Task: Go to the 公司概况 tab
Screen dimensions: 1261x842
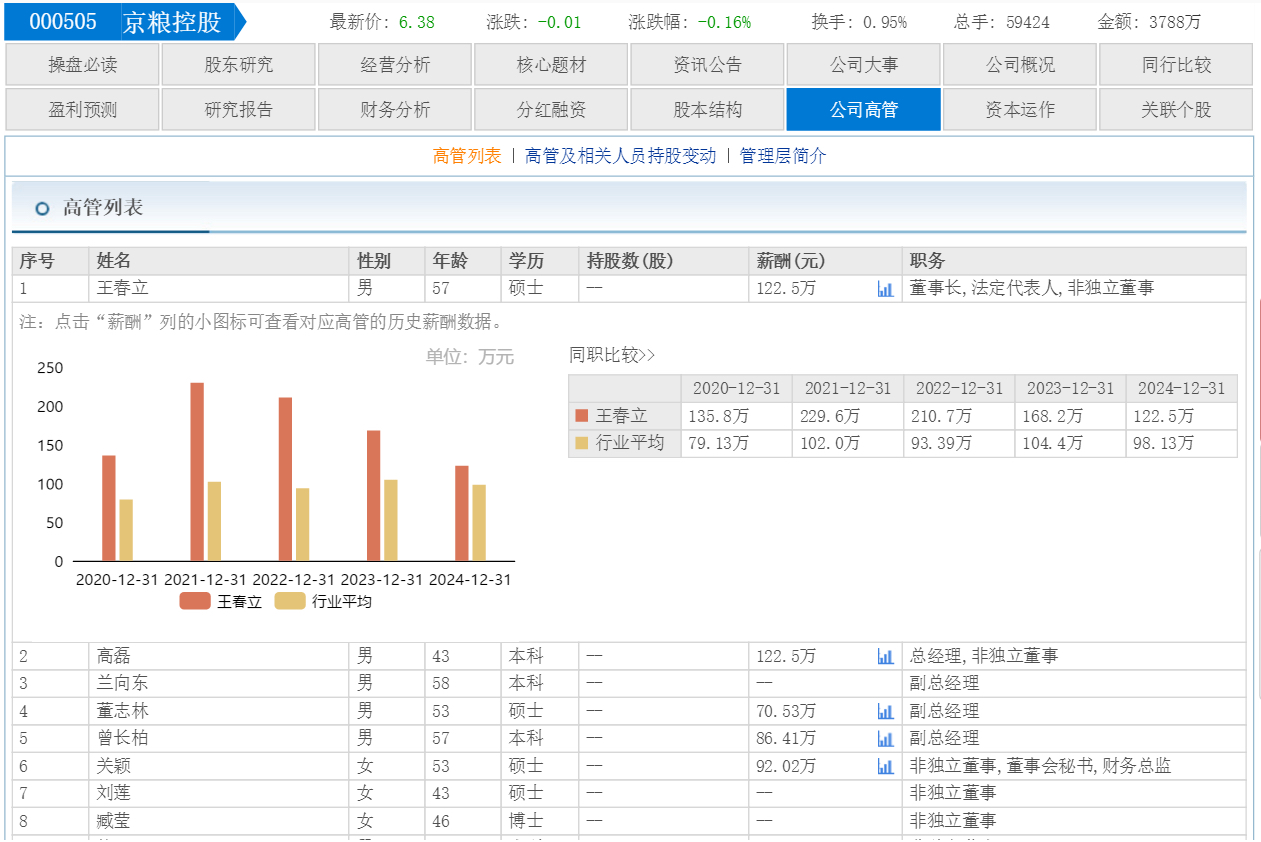Action: coord(1020,65)
